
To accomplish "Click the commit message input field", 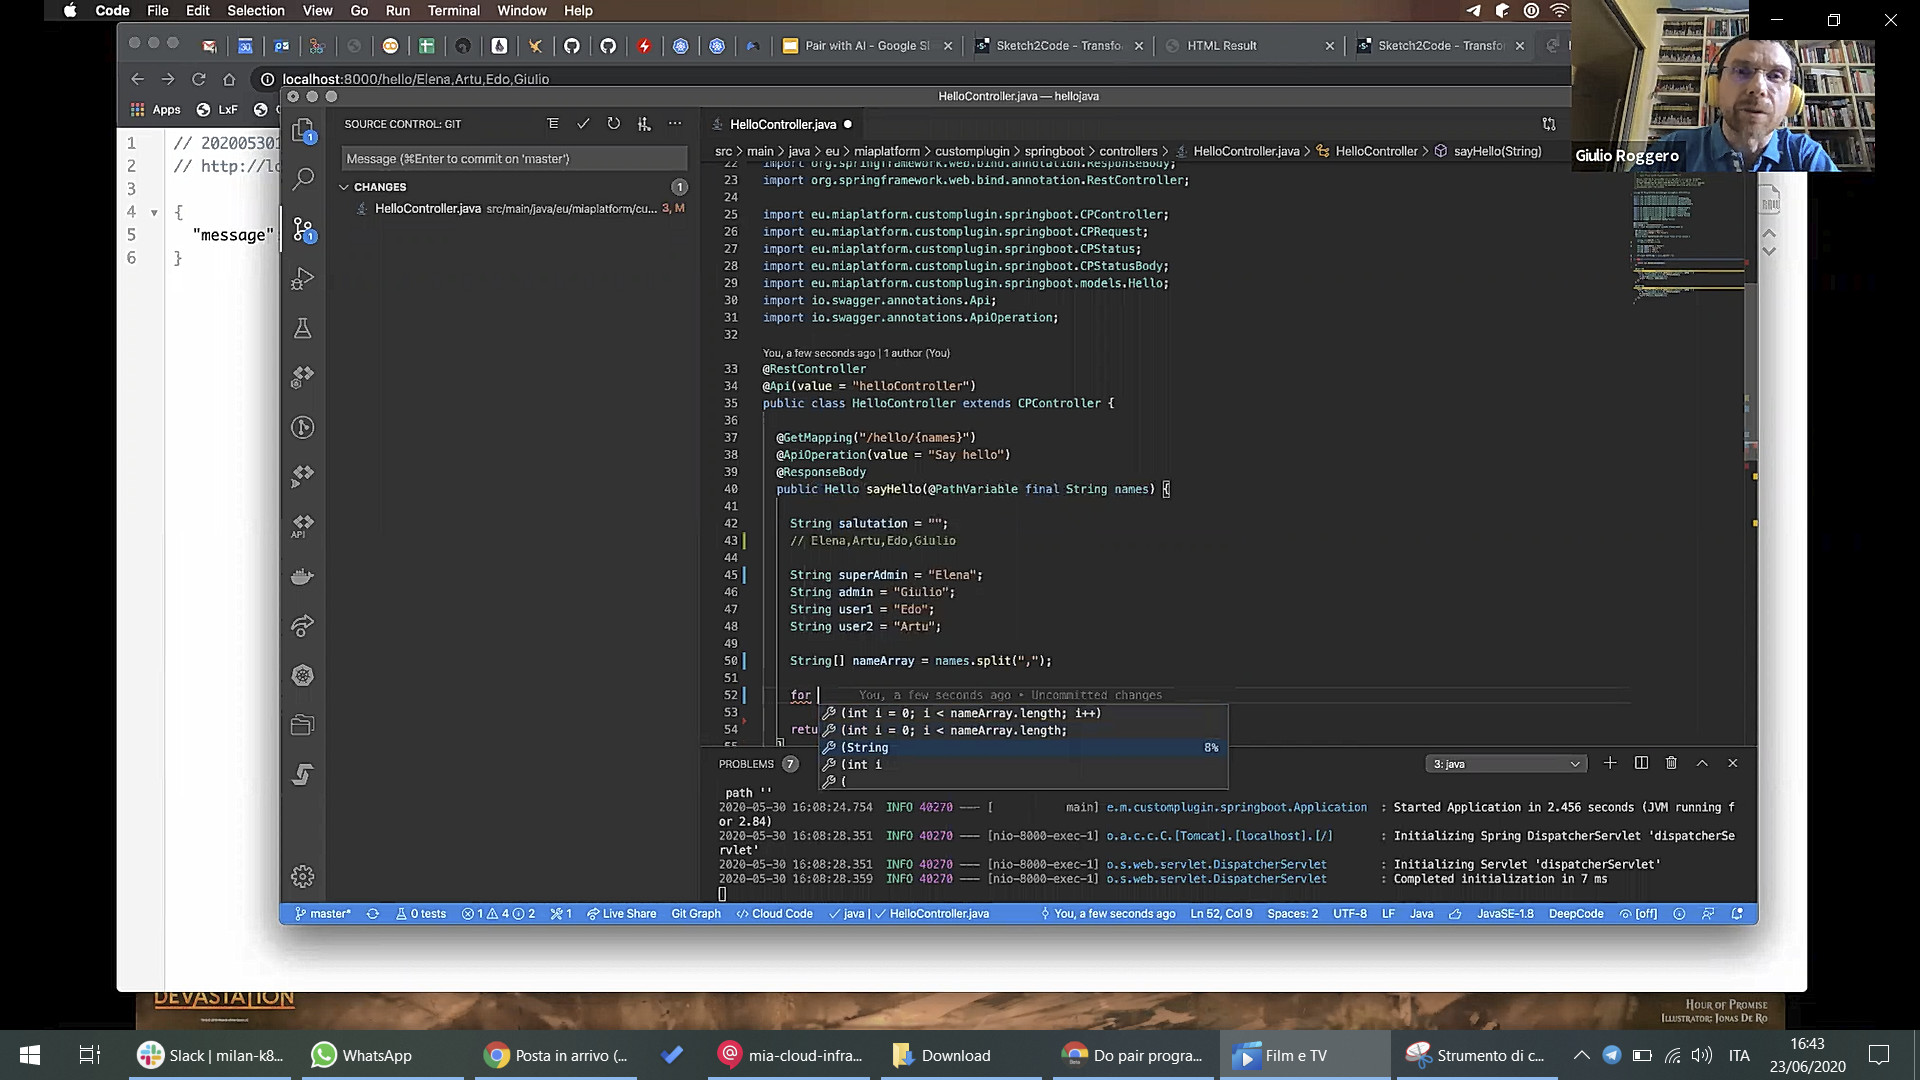I will pyautogui.click(x=514, y=159).
